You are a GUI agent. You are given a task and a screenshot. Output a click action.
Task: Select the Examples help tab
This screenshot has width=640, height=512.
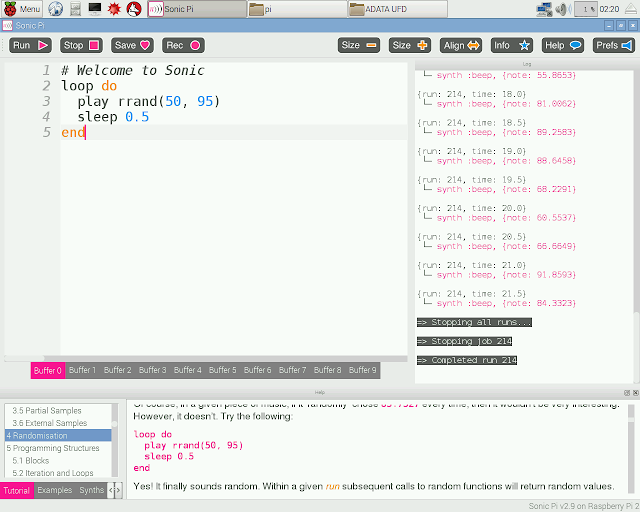55,490
